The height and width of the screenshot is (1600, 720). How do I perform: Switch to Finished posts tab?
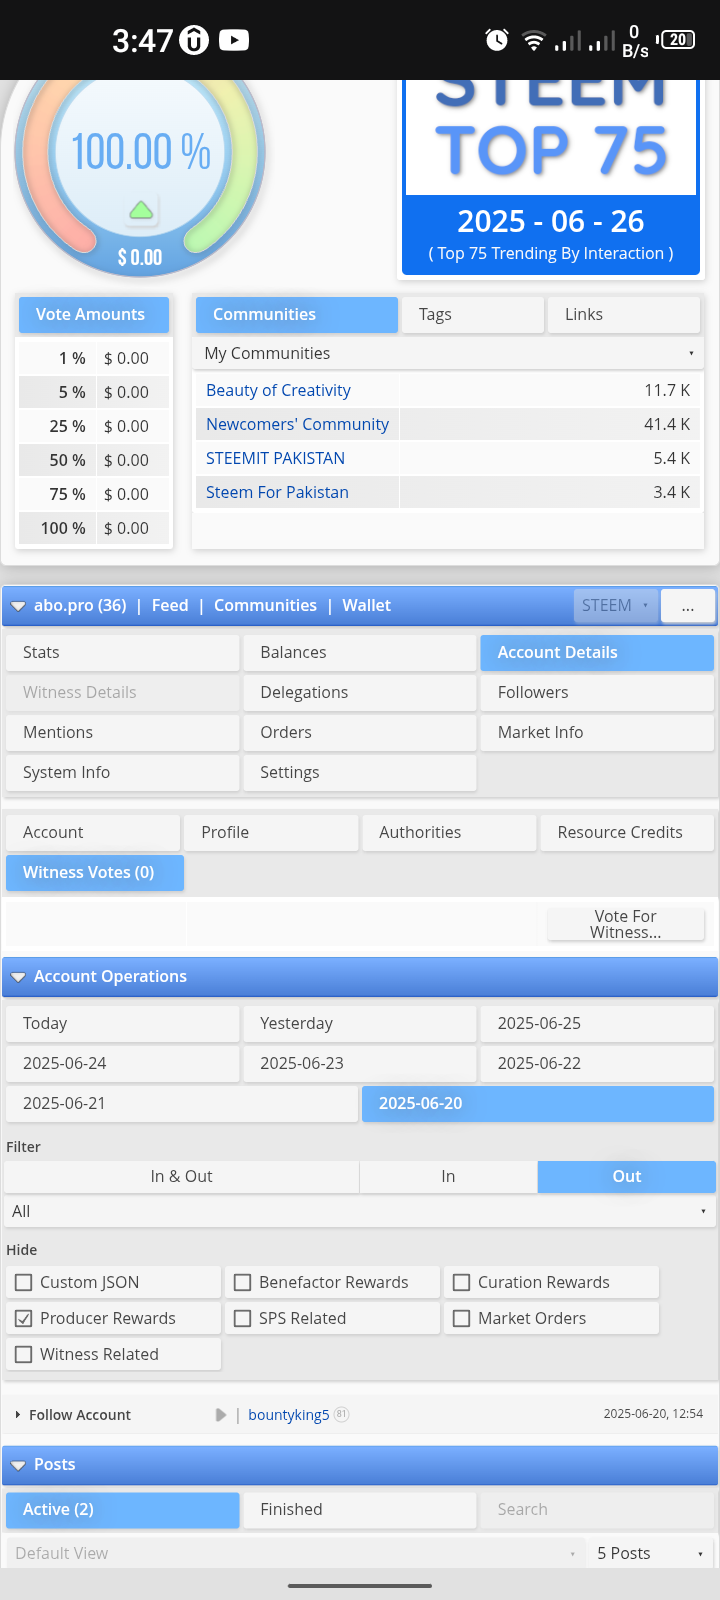[360, 1509]
